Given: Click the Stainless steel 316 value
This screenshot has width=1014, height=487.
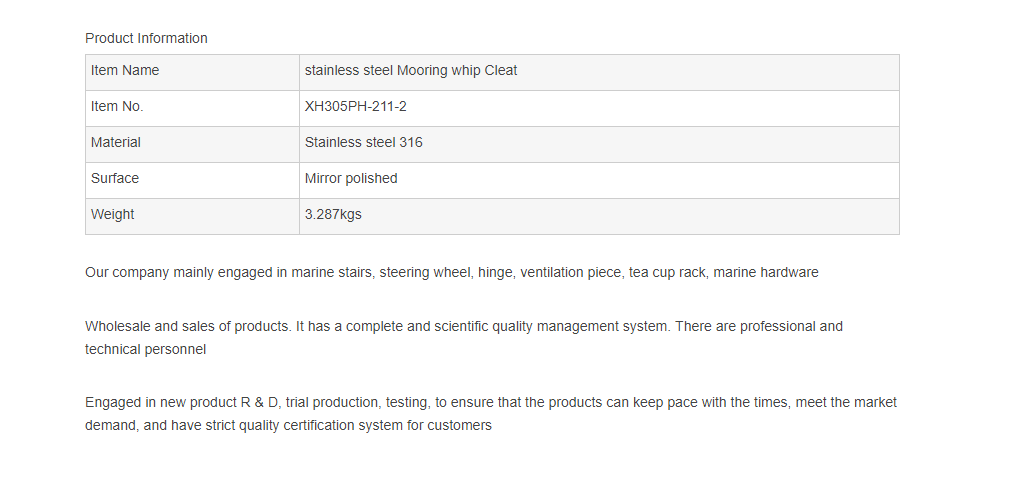Looking at the screenshot, I should click(x=363, y=142).
